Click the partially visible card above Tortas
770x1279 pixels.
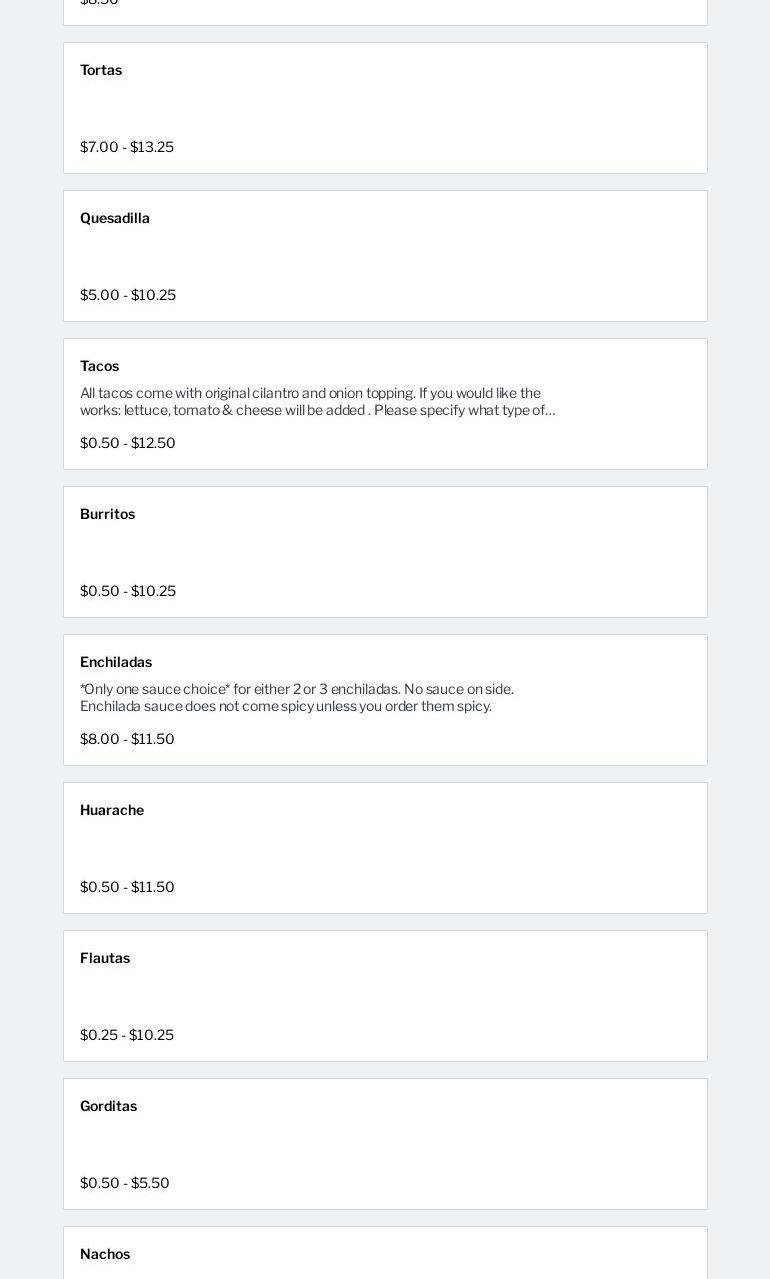point(385,10)
